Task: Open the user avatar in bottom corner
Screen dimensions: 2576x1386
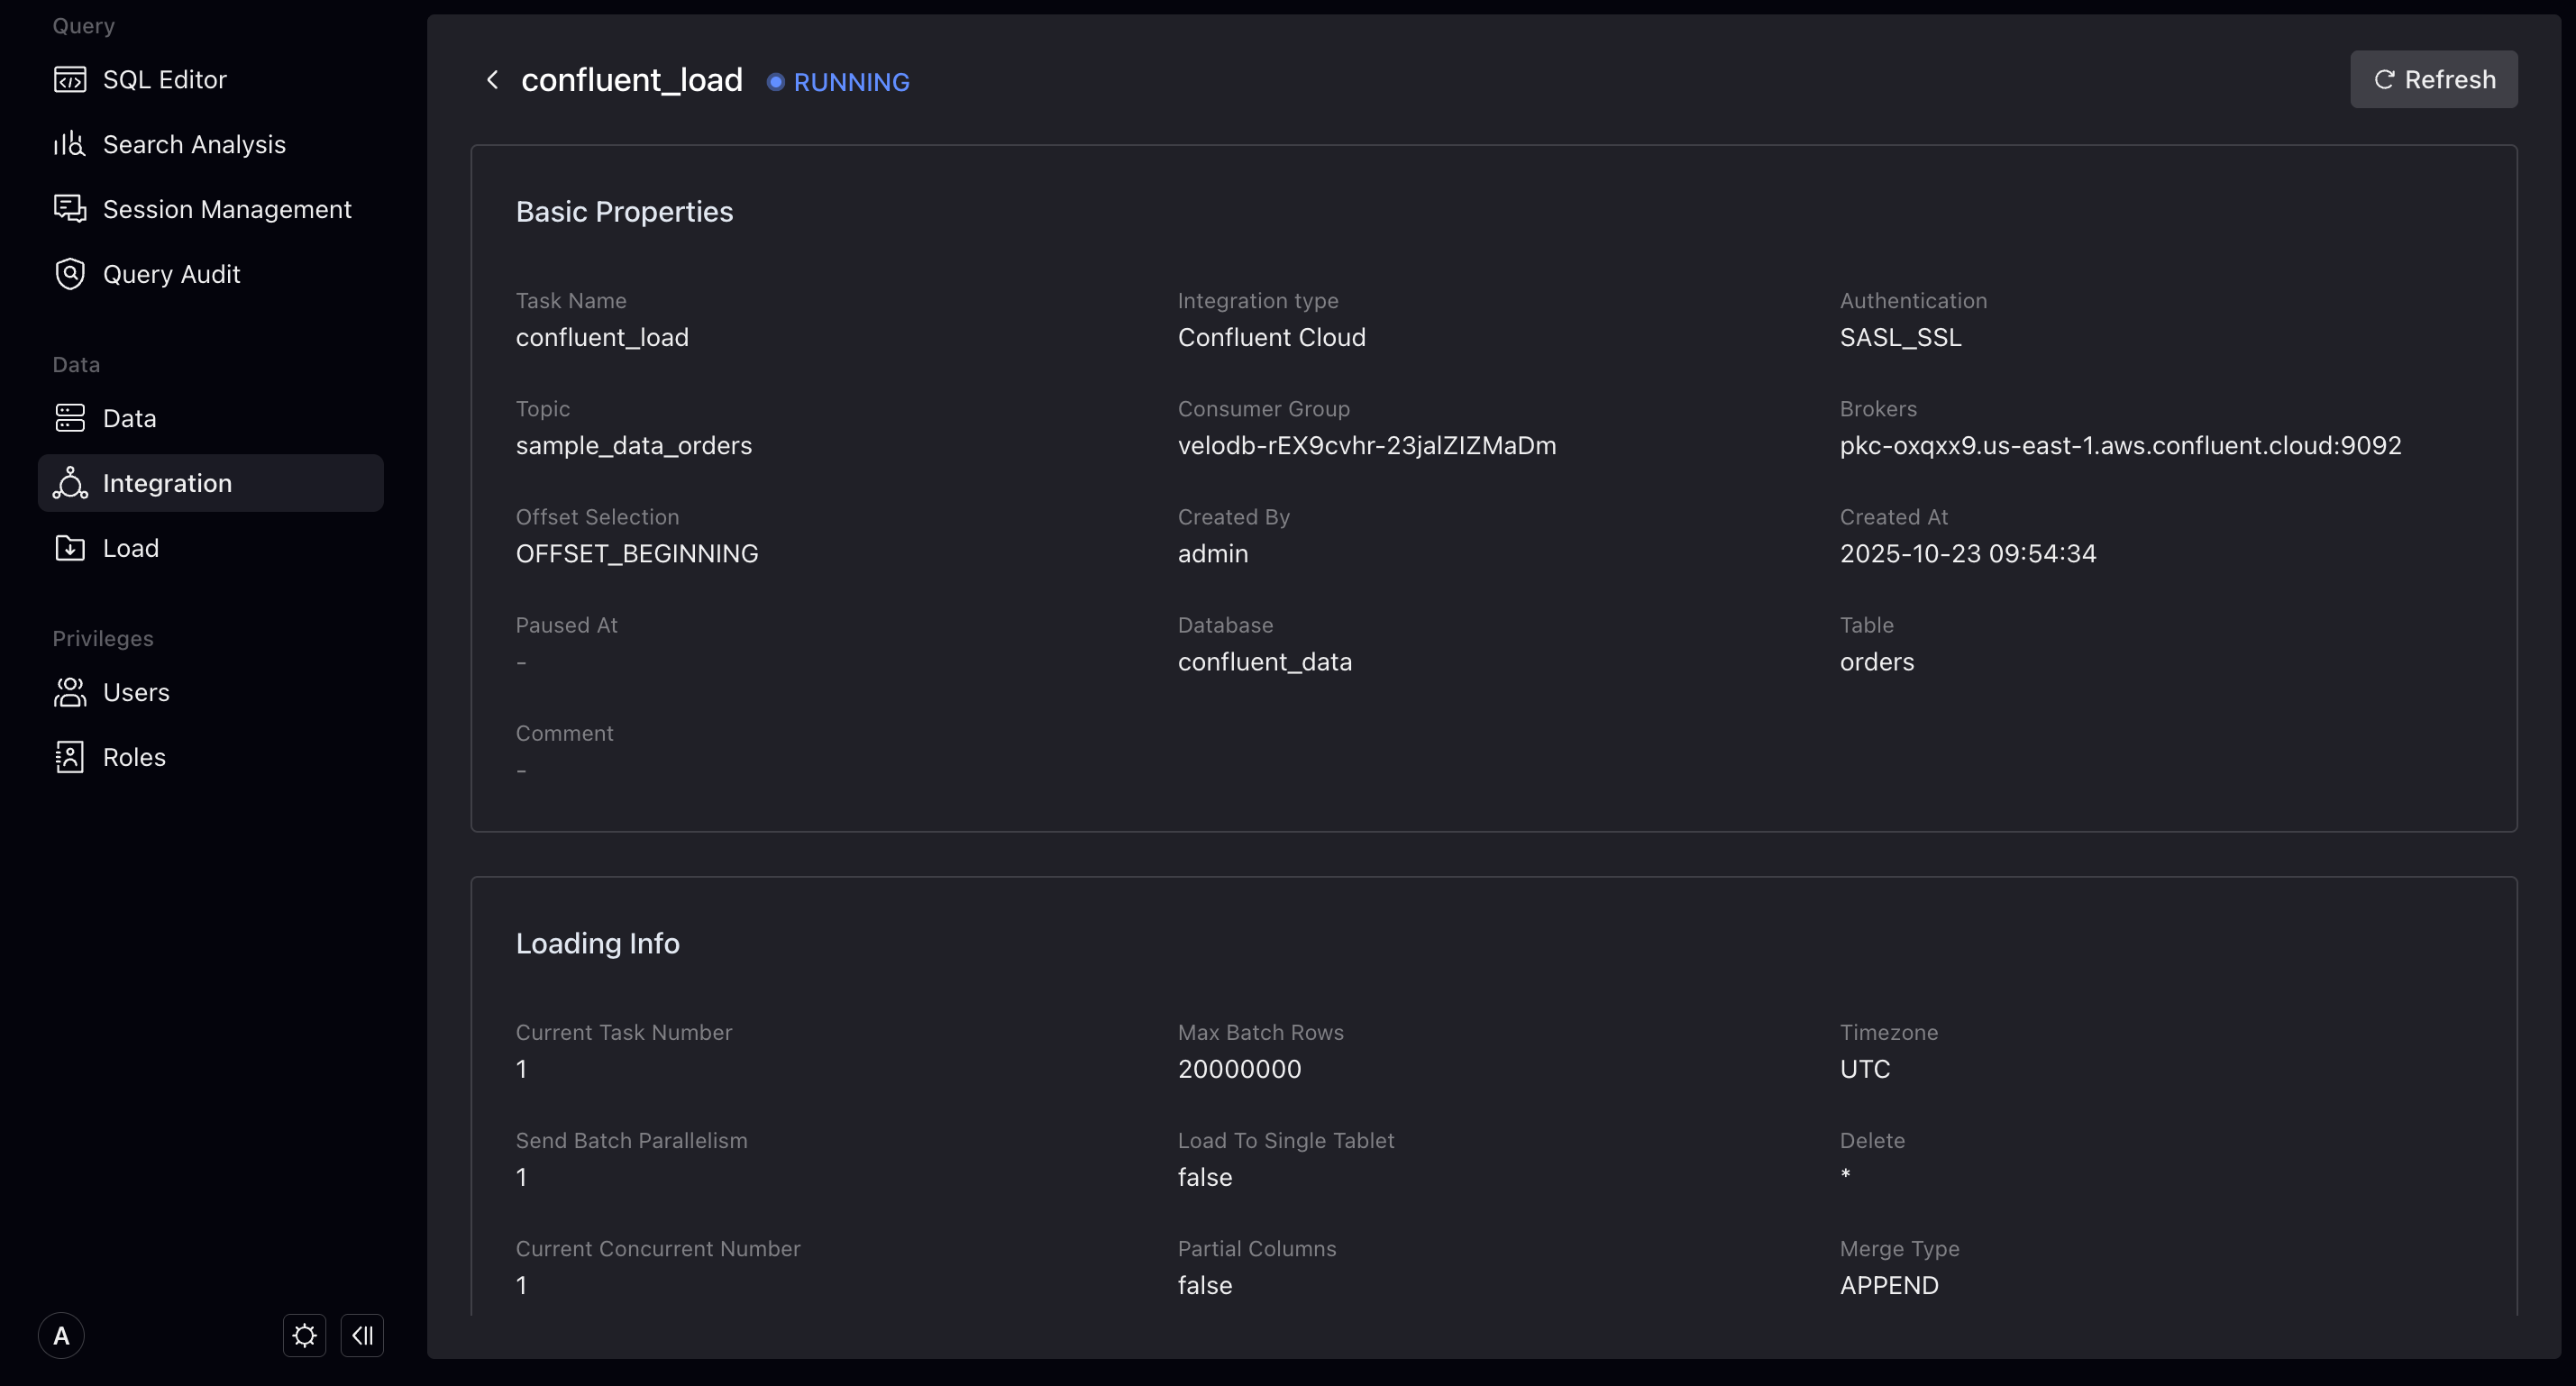Action: coord(61,1335)
